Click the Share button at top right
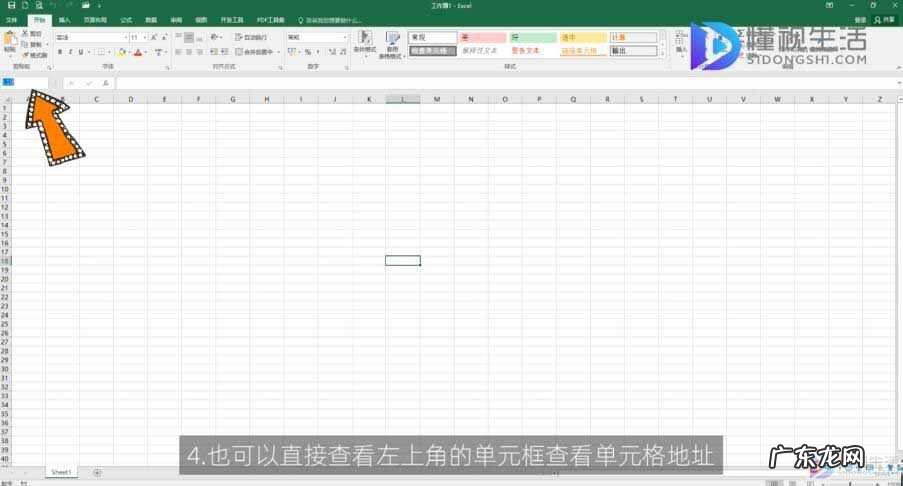 (x=884, y=20)
